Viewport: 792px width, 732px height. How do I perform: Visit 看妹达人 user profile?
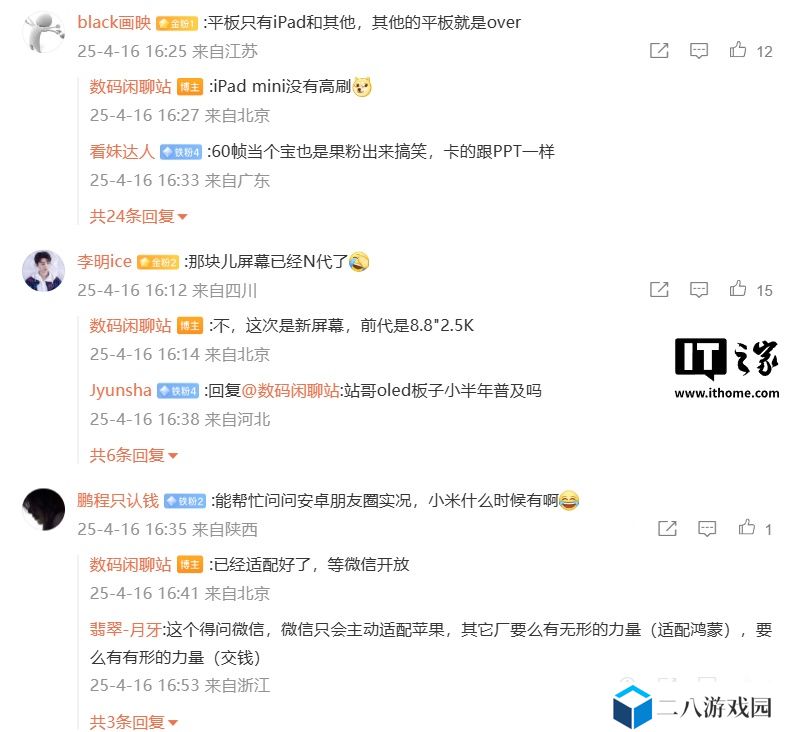pyautogui.click(x=122, y=151)
